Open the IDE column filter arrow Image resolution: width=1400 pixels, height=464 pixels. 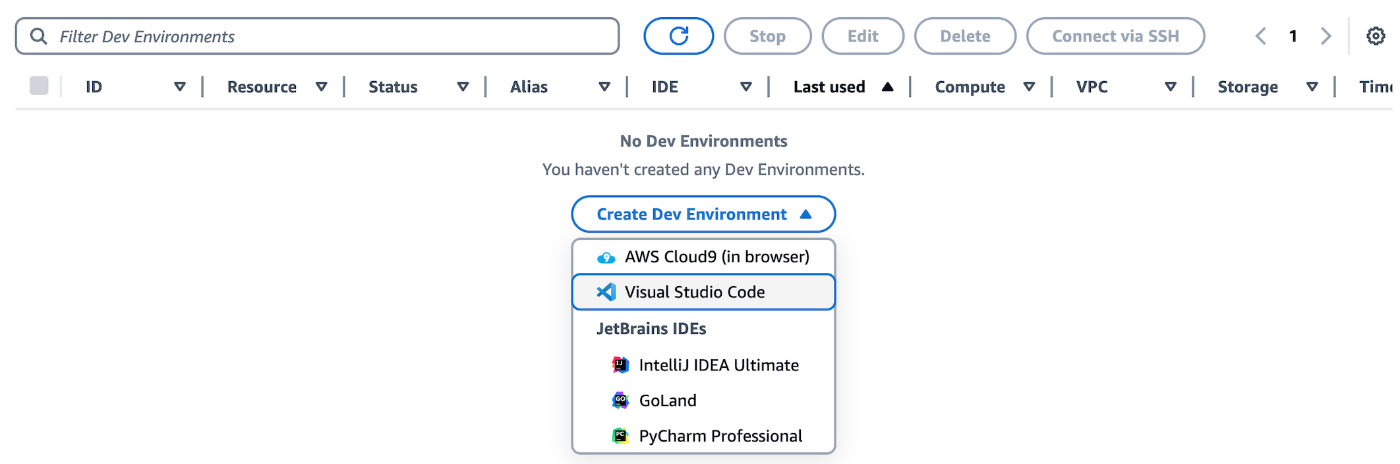(746, 87)
